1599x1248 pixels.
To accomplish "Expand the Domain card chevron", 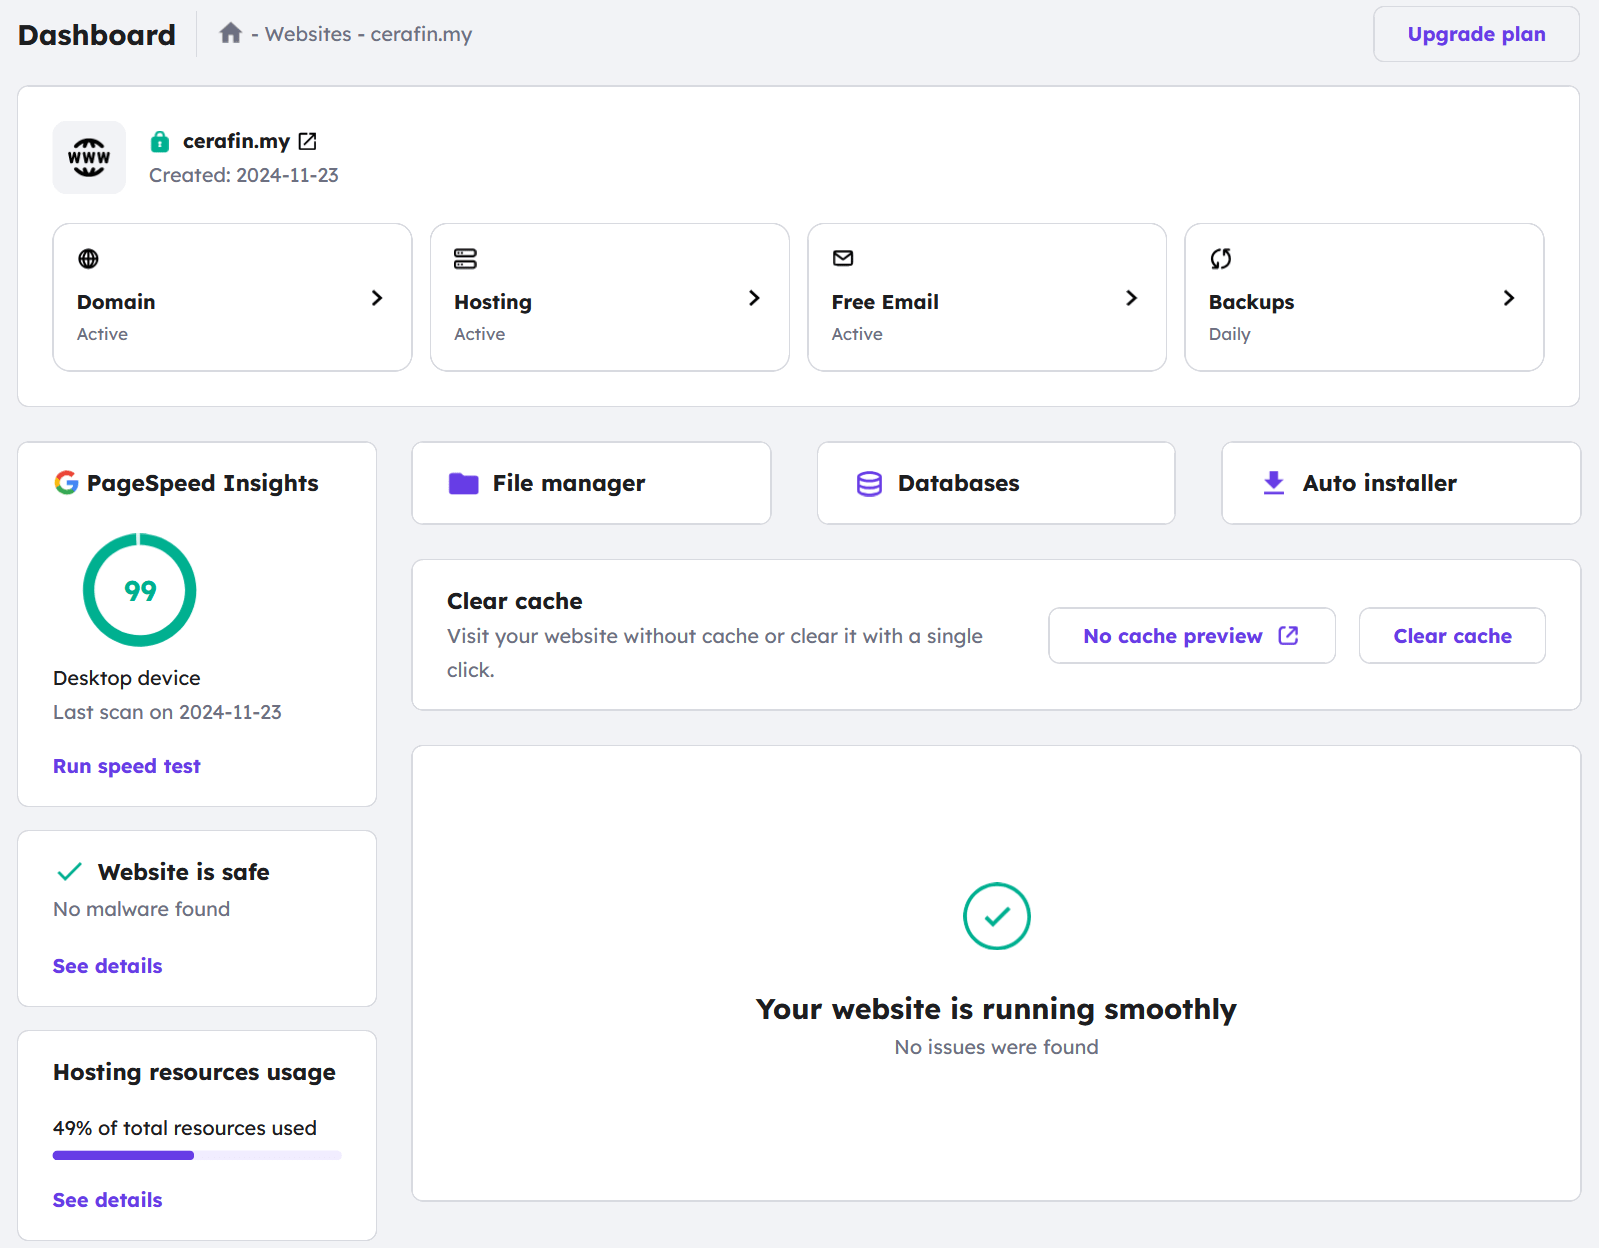I will (377, 298).
